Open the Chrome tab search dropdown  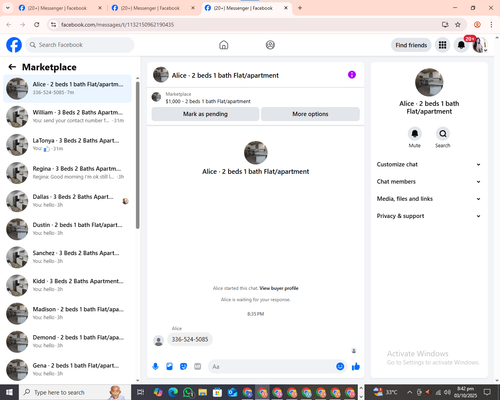pos(8,8)
